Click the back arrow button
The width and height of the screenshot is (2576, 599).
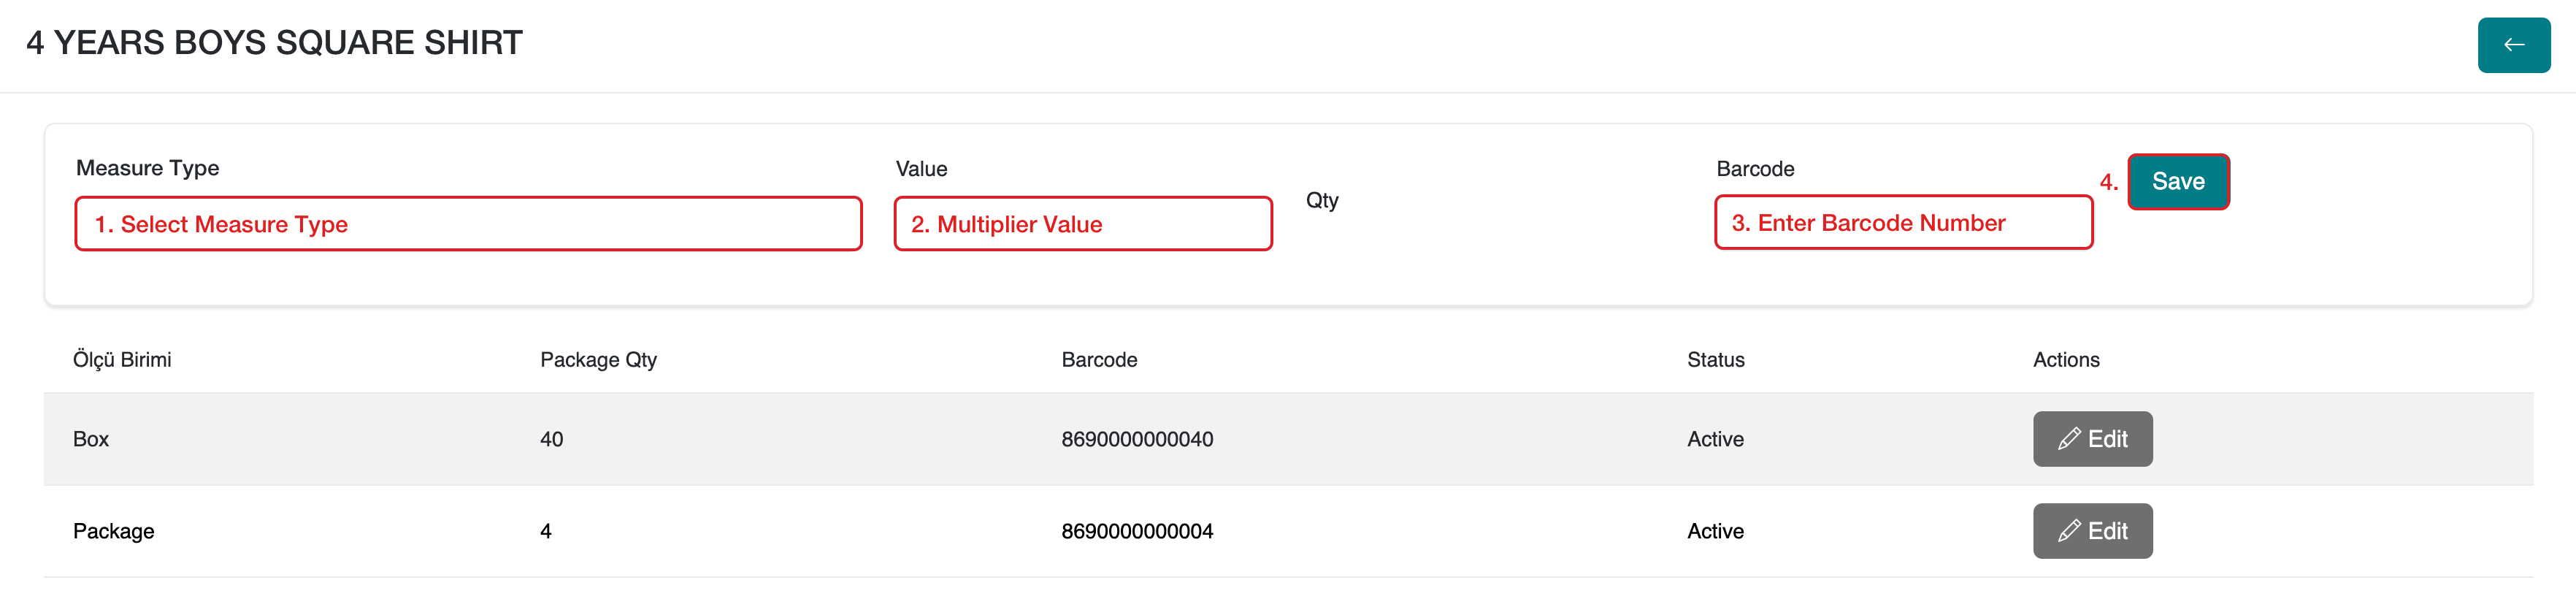[x=2512, y=45]
